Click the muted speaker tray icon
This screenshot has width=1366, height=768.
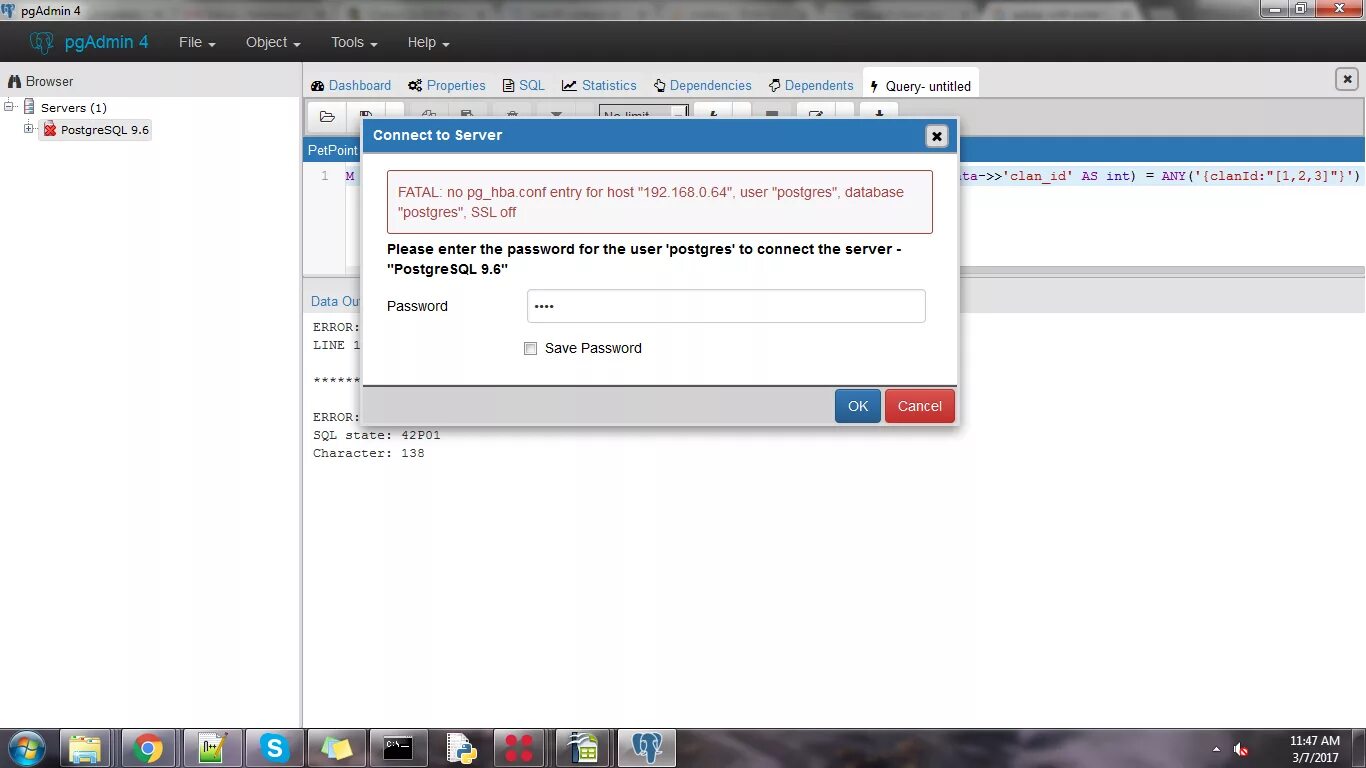pos(1241,749)
